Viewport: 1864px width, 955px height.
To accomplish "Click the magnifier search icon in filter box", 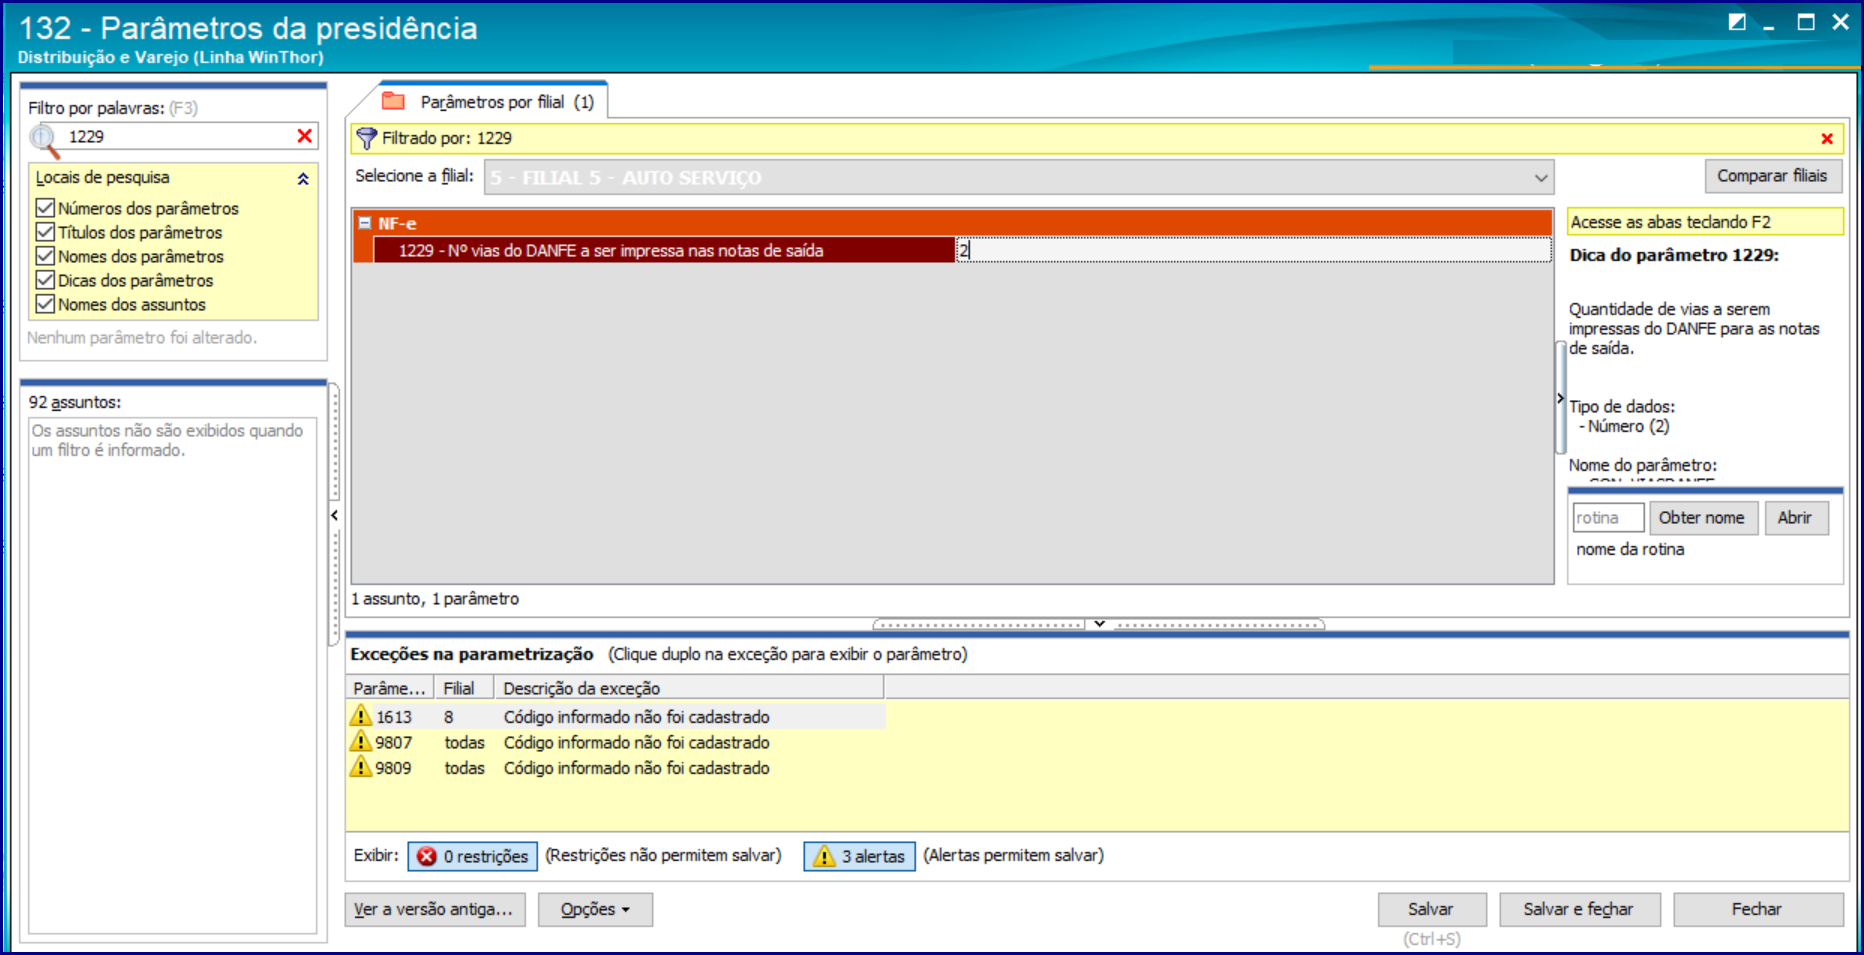I will tap(45, 139).
